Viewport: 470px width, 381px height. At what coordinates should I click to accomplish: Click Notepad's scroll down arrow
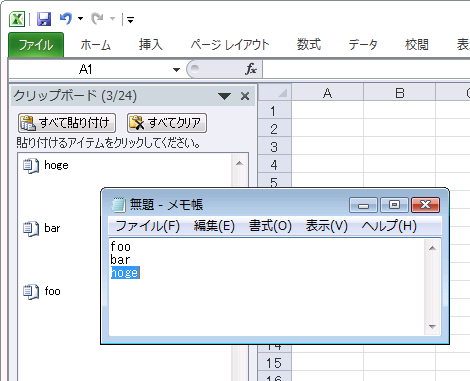[432, 326]
